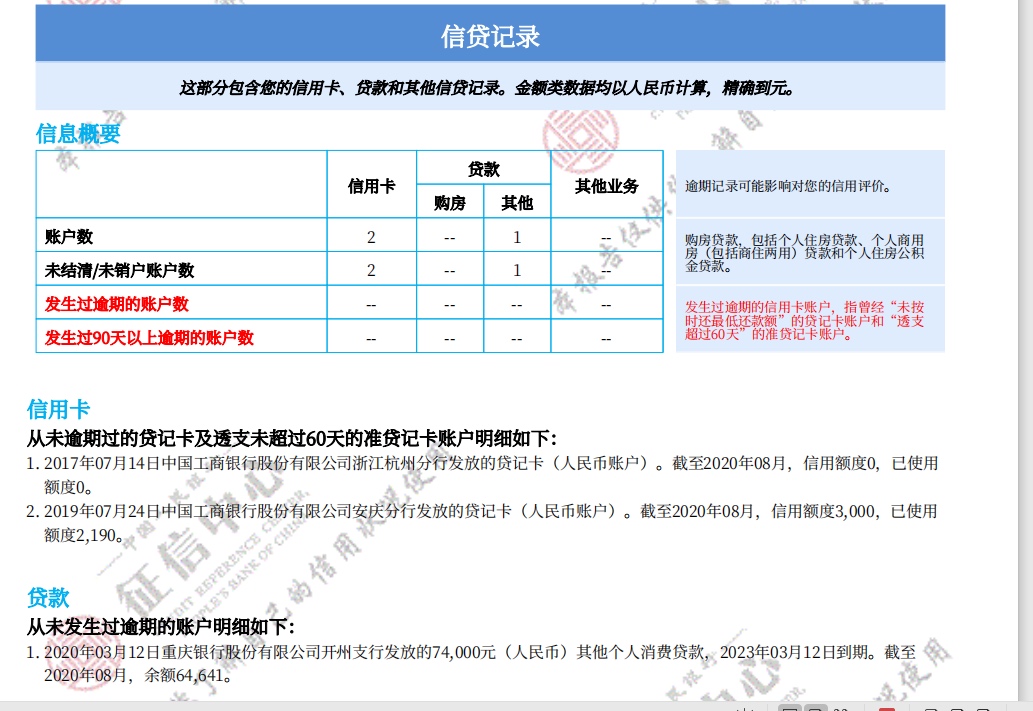Click the italic sentence starting 这部分包含您的信用卡
Screen dimensions: 1033x711
tap(486, 88)
